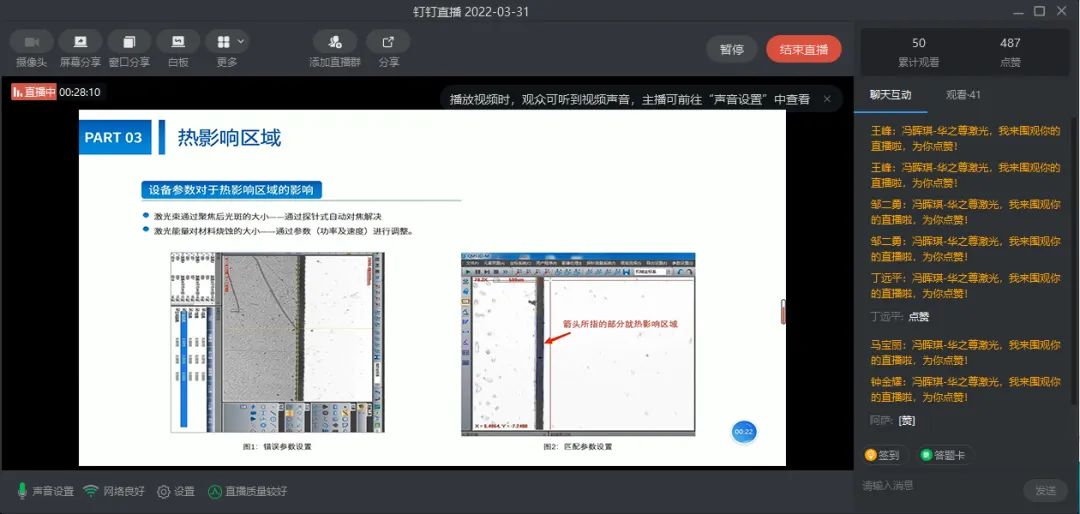The image size is (1080, 514).
Task: Open the 答题卡 answer card
Action: tap(941, 455)
